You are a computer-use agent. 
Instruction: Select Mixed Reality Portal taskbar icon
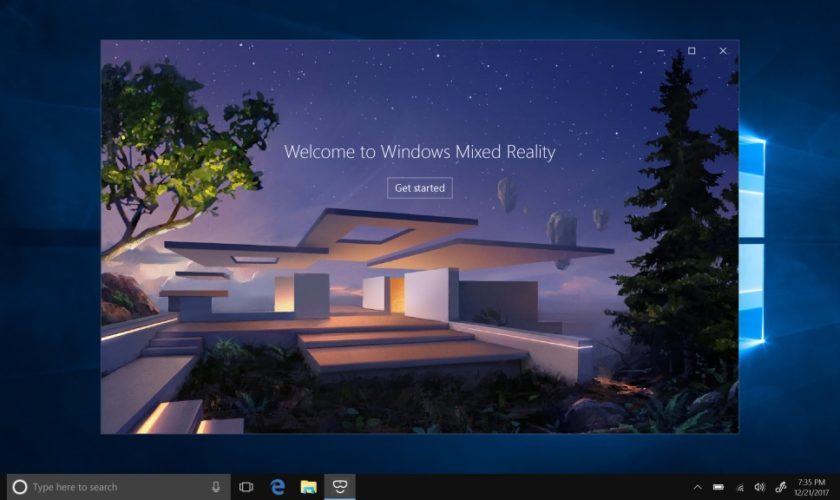pos(340,487)
